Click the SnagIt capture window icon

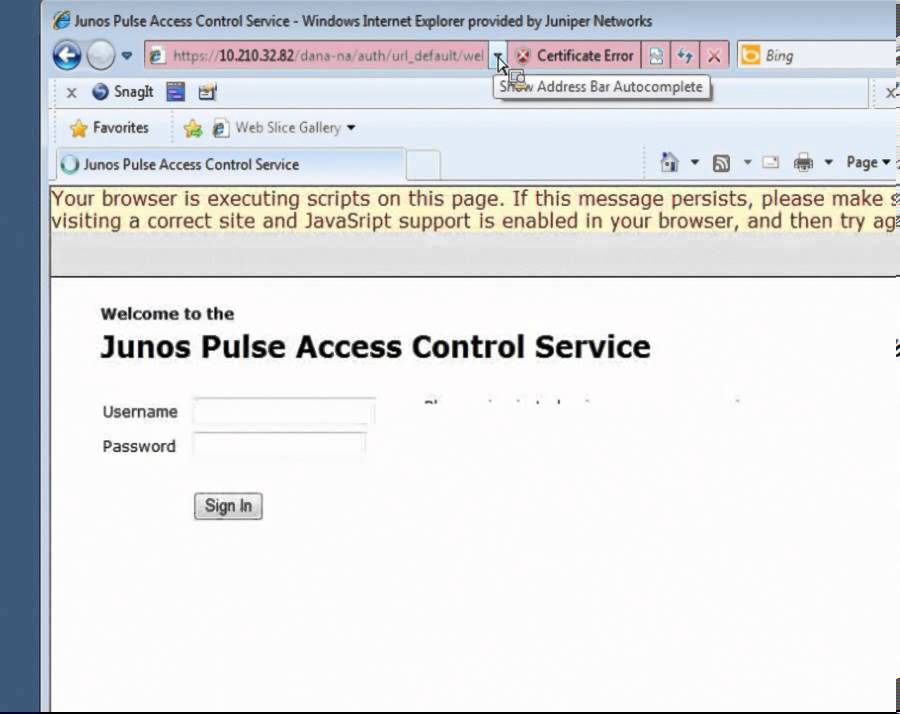pyautogui.click(x=176, y=92)
